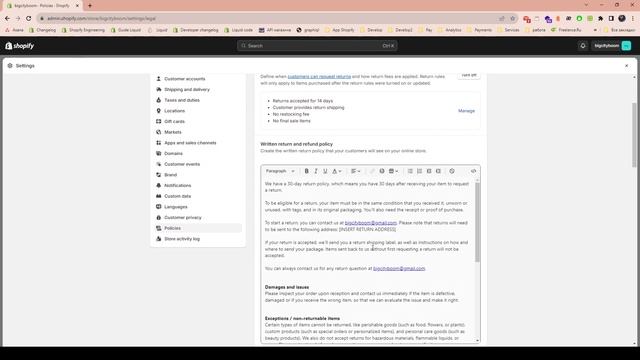This screenshot has width=640, height=360.
Task: Open insert table dropdown in editor
Action: click(x=393, y=171)
